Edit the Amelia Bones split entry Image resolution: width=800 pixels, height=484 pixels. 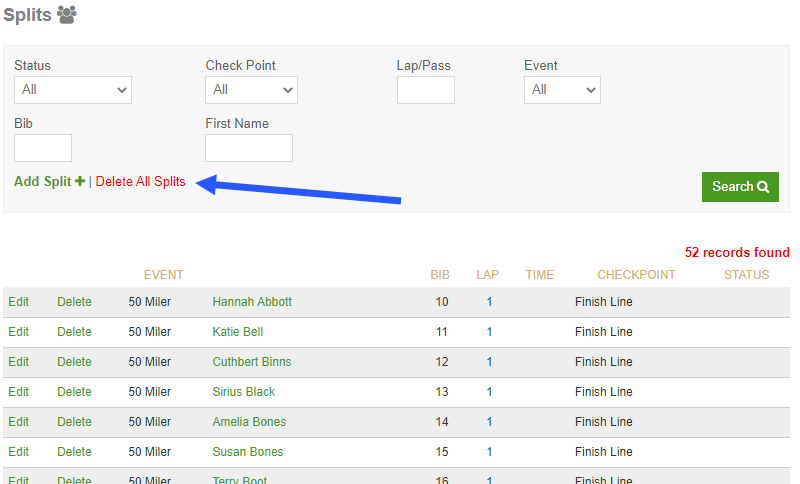pyautogui.click(x=18, y=422)
